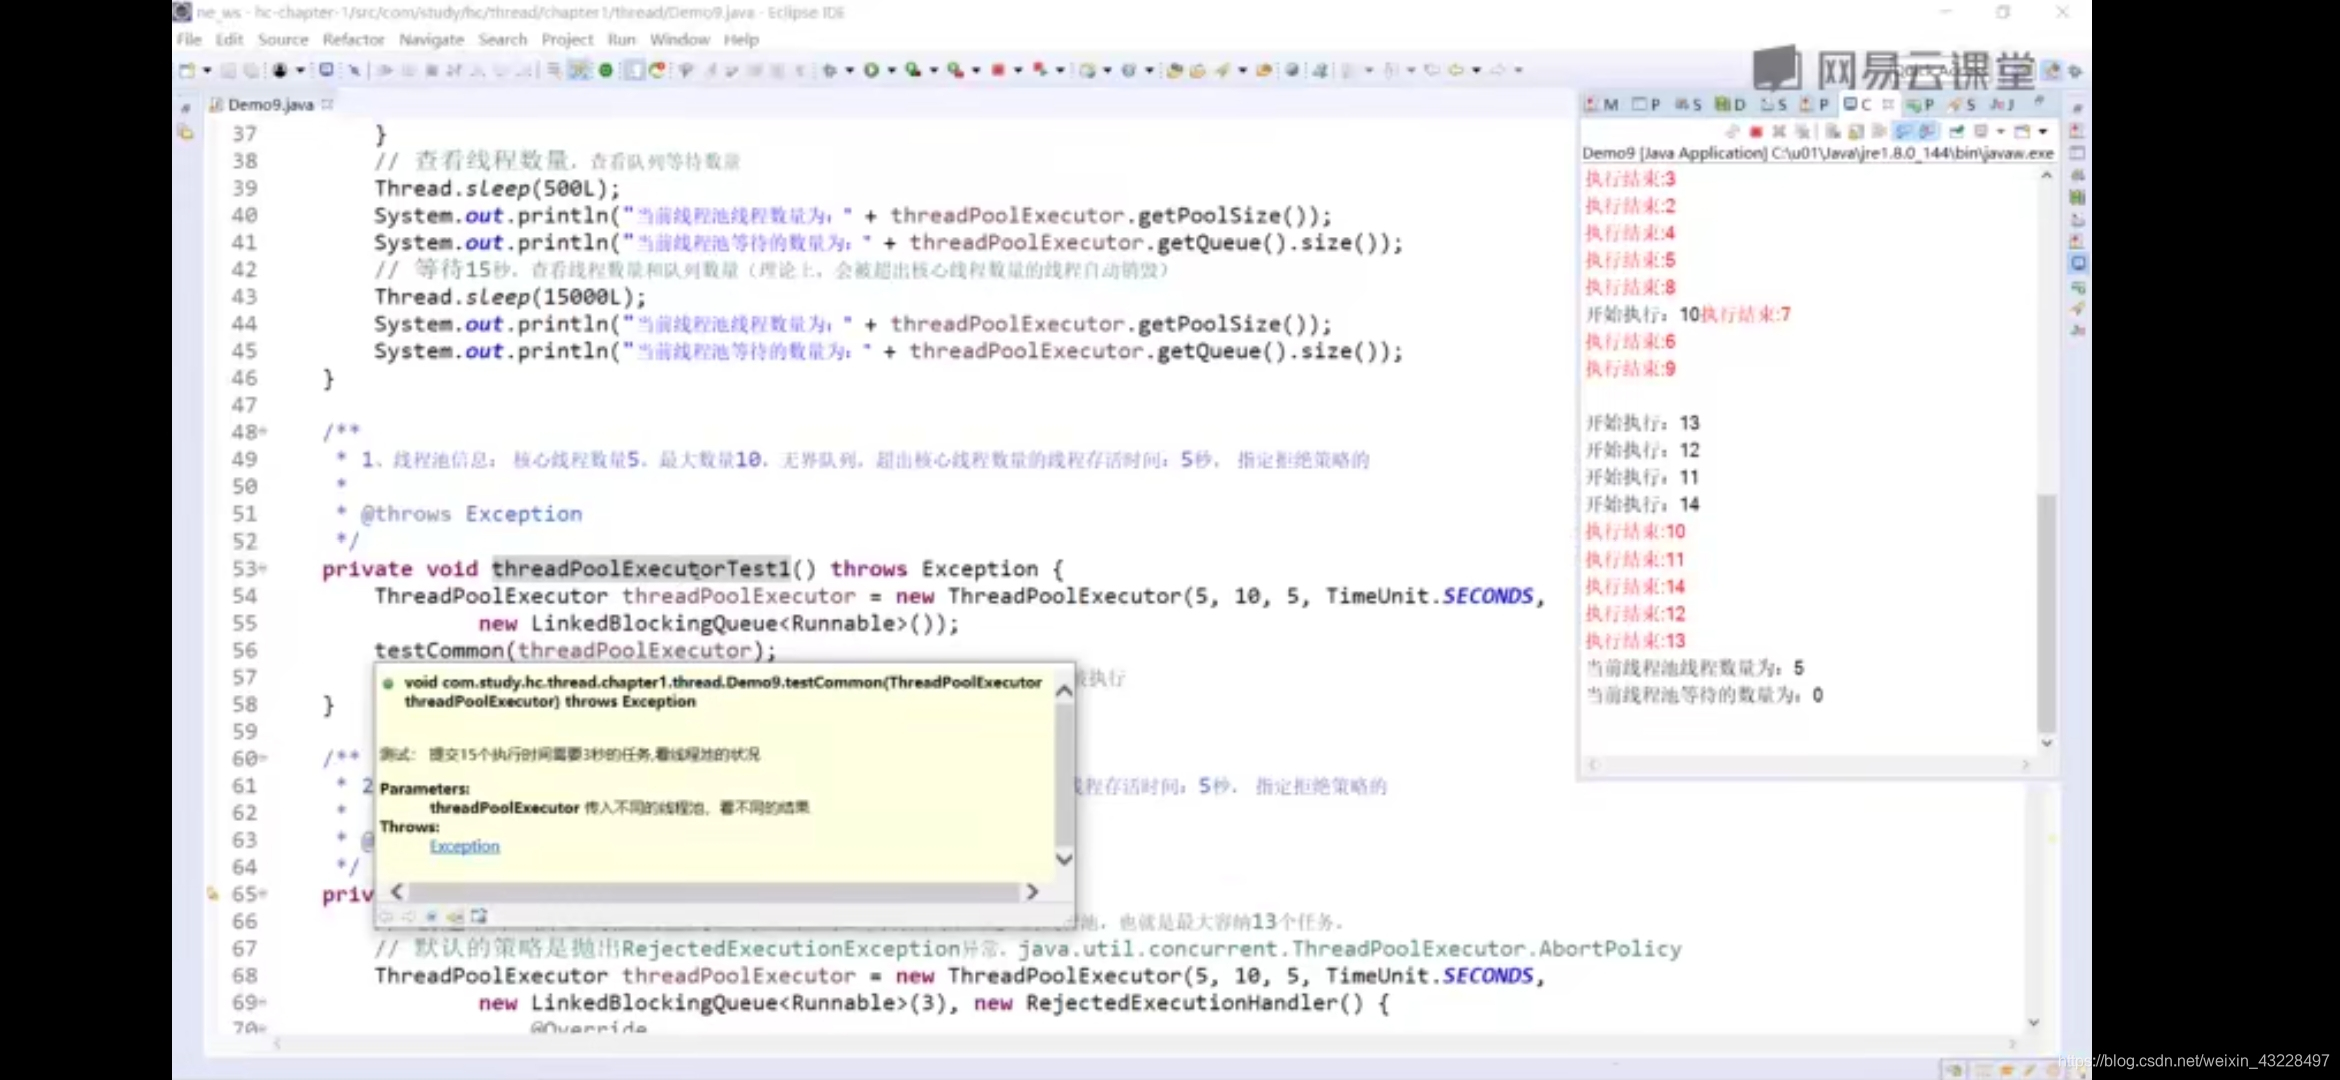Viewport: 2340px width, 1080px height.
Task: Select the Demo9.java editor tab
Action: pos(269,104)
